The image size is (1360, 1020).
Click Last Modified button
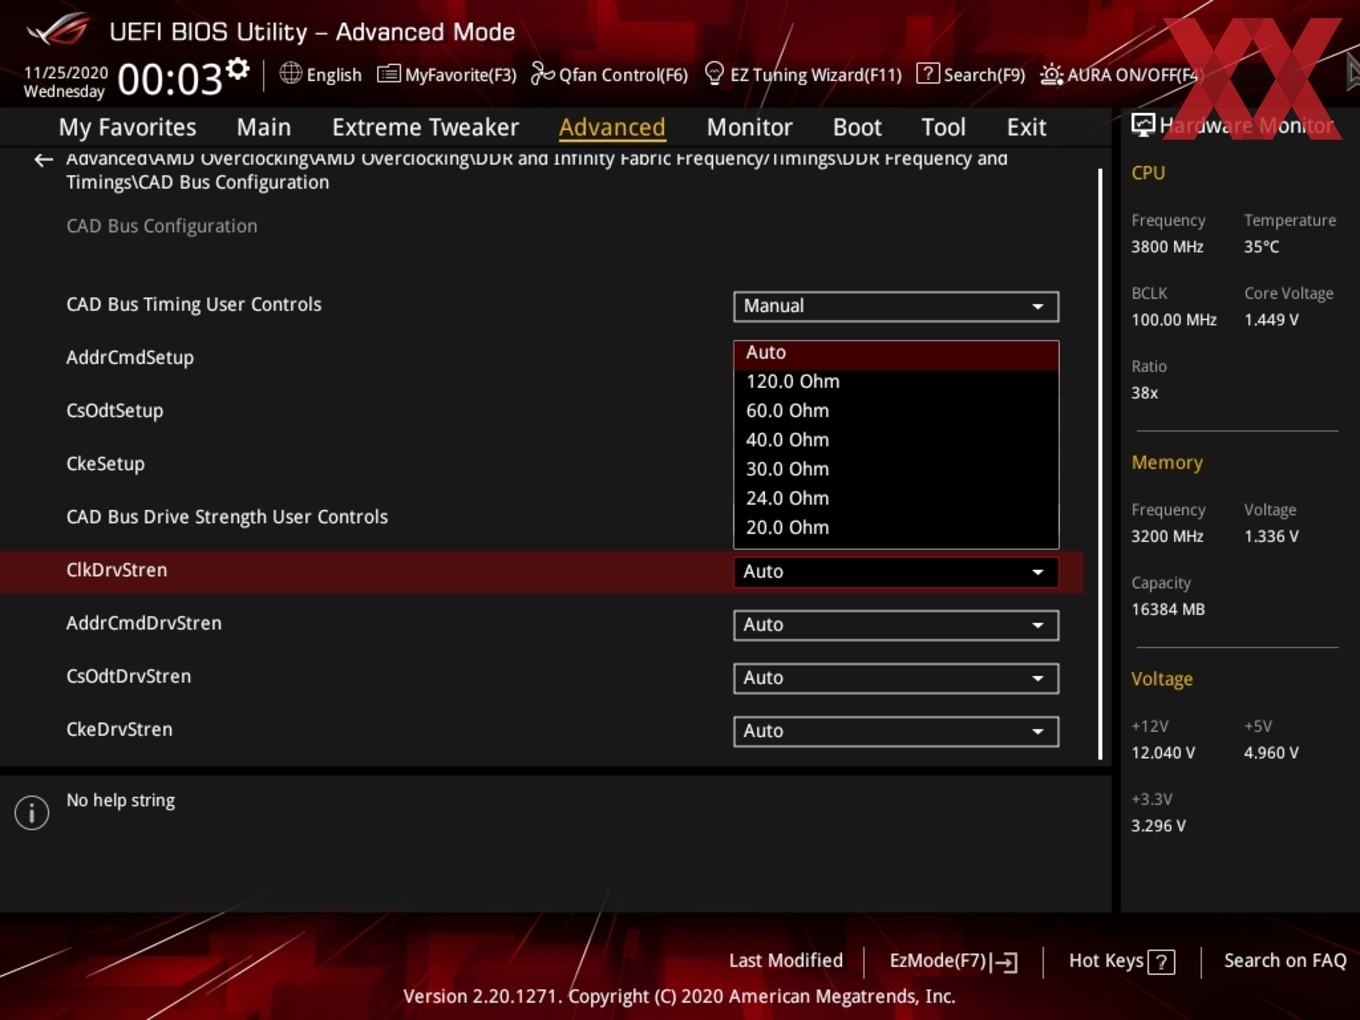click(786, 961)
